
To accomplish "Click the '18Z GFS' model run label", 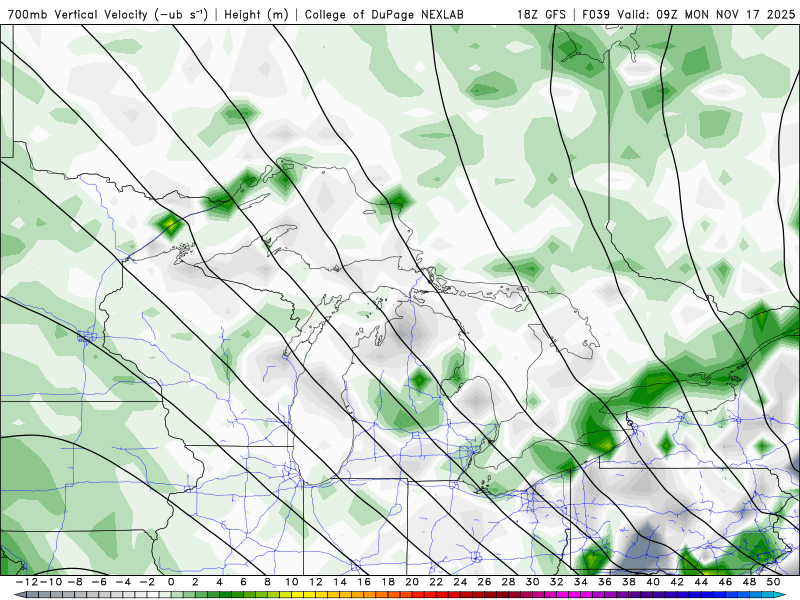I will (541, 14).
